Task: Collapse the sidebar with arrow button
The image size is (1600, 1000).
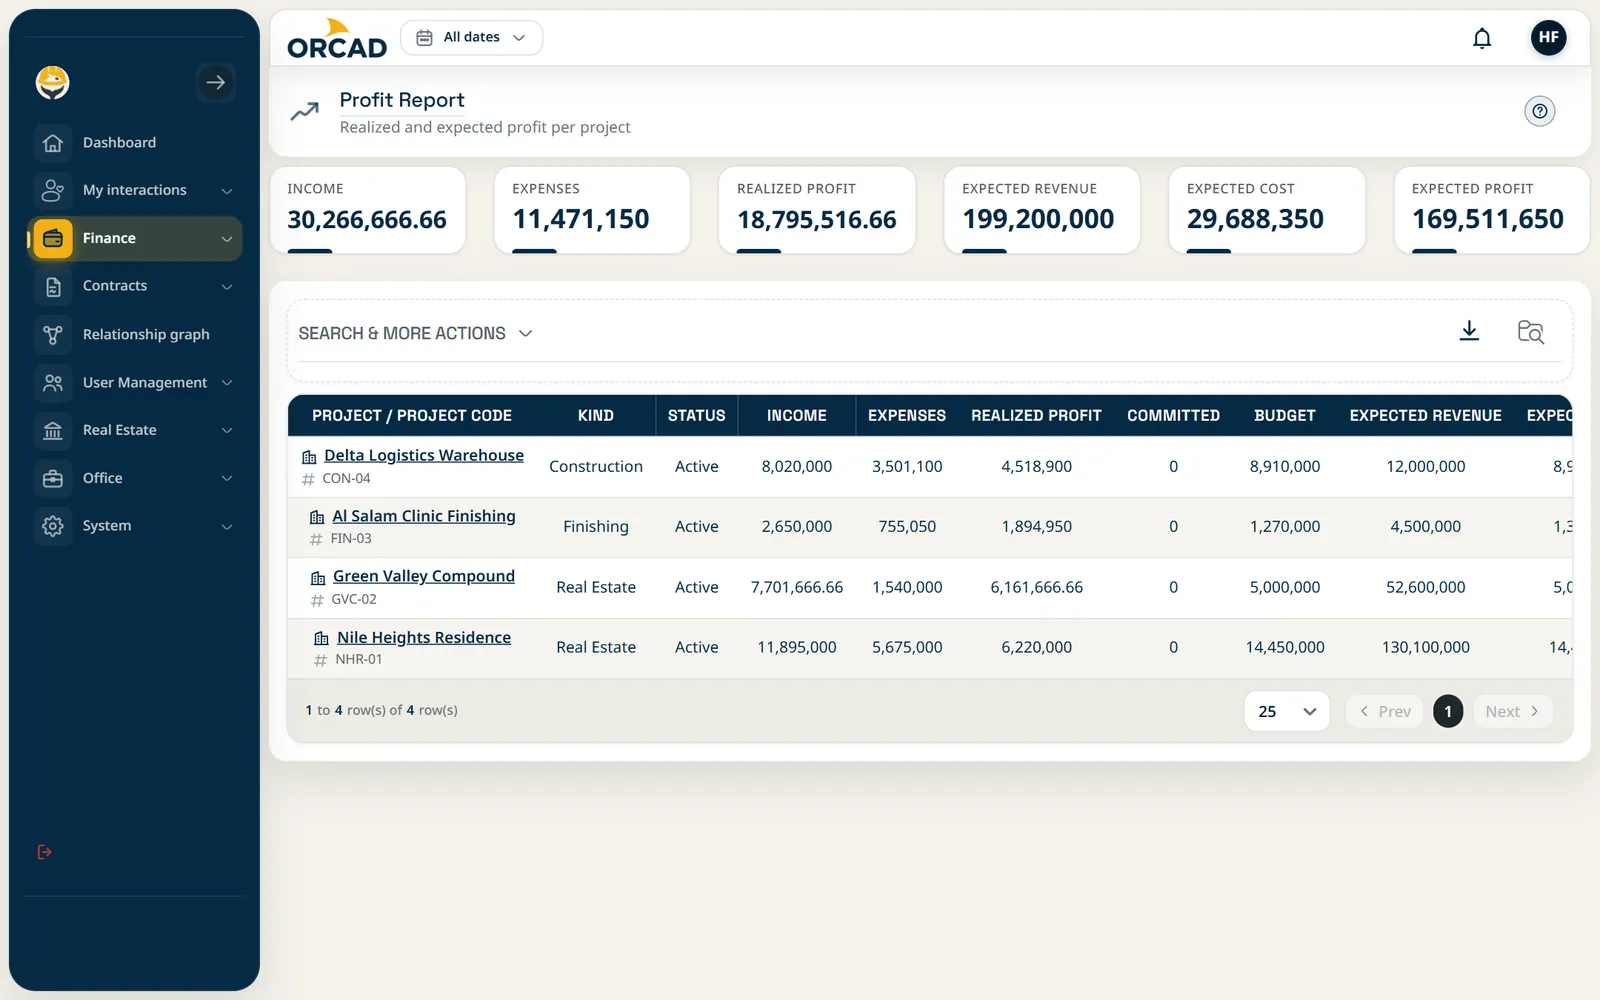Action: pyautogui.click(x=216, y=82)
